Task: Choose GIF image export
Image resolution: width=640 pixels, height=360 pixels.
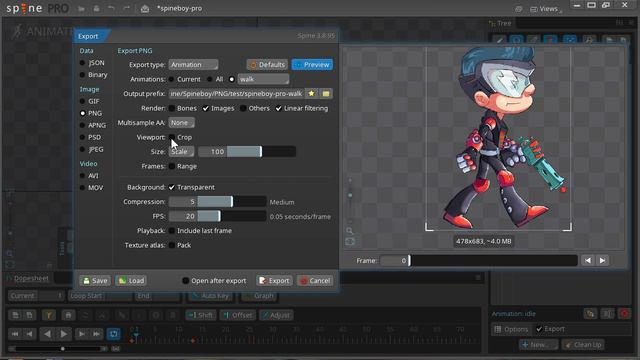Action: [x=90, y=101]
